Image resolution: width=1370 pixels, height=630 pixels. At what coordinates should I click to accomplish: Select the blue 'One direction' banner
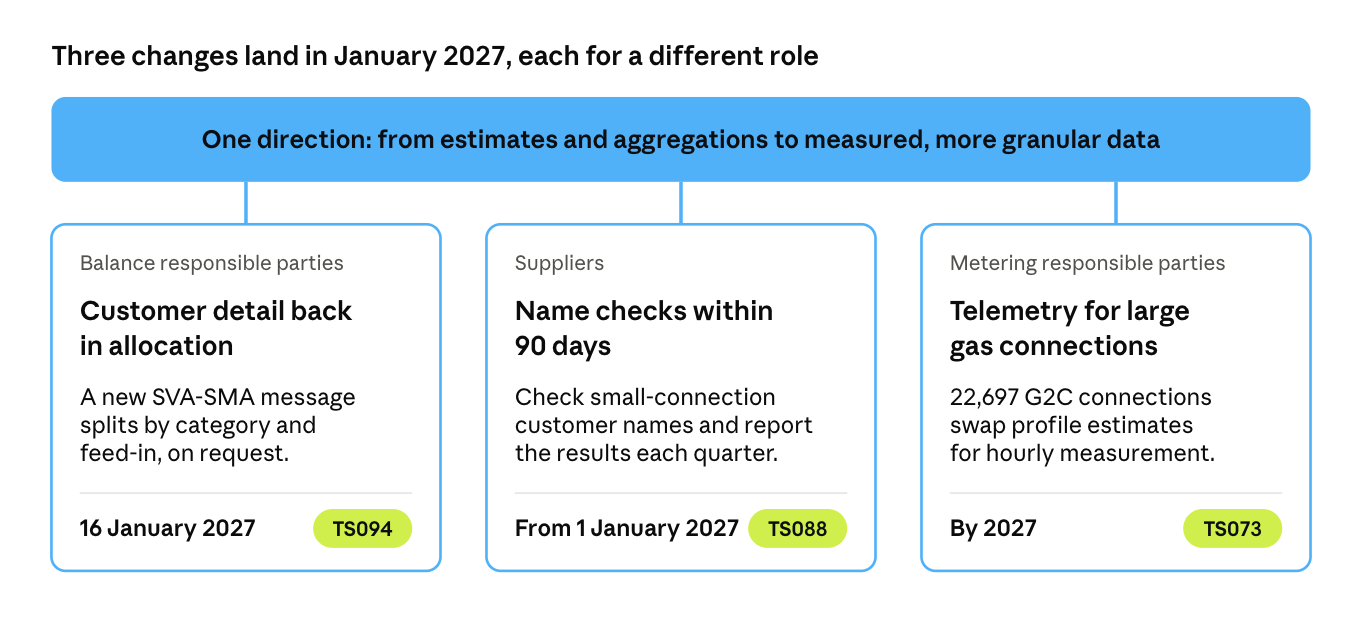pos(681,139)
